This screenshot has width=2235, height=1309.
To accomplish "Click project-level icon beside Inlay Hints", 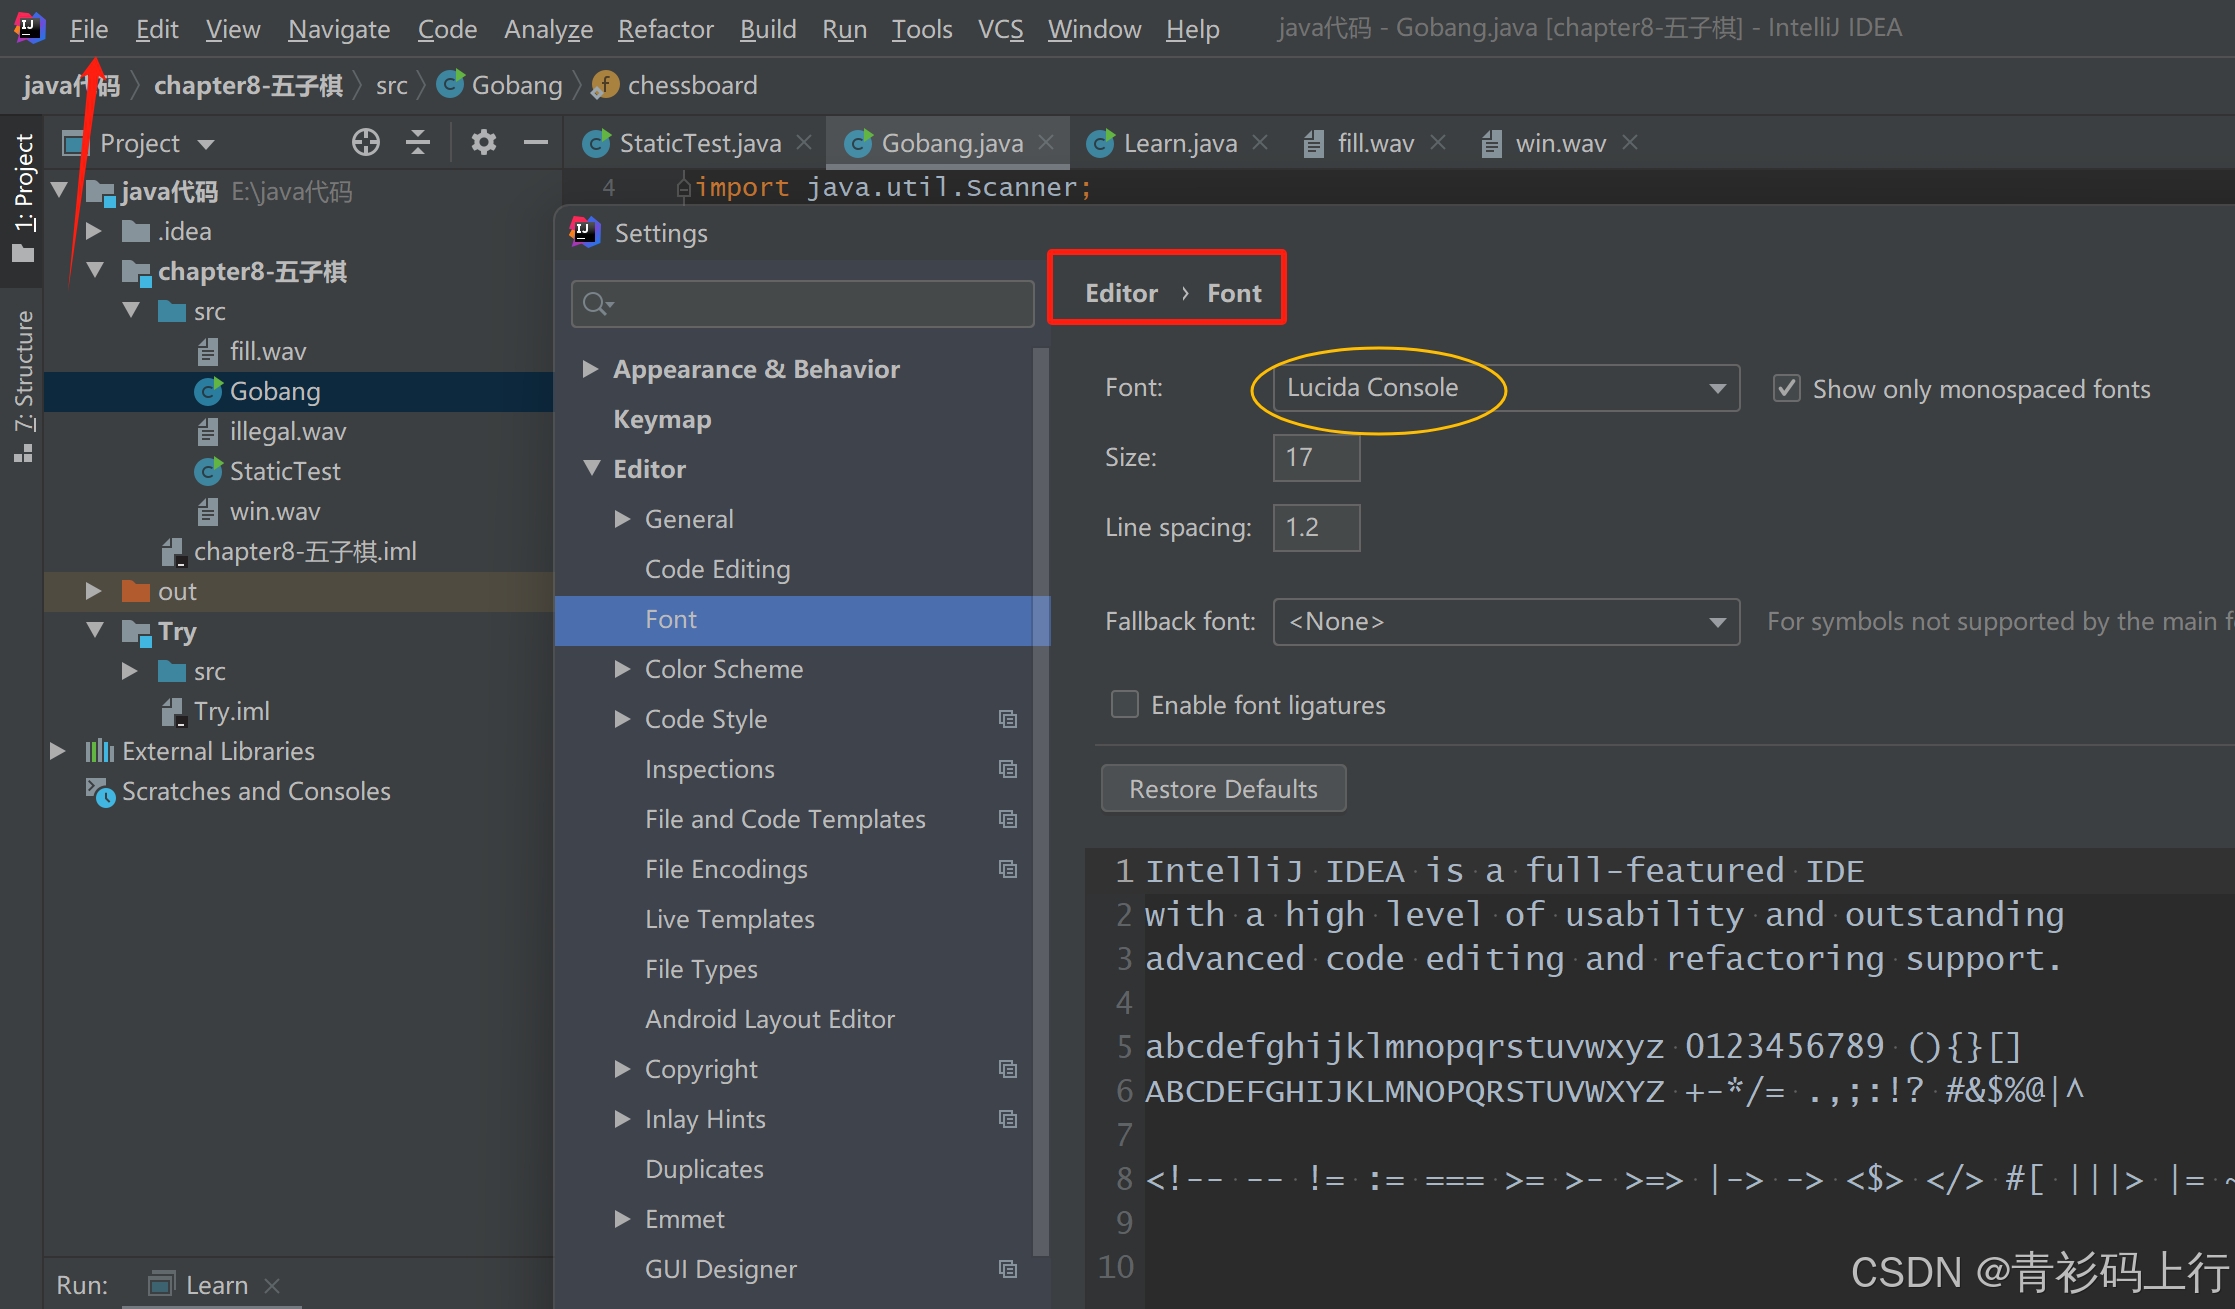I will click(x=1008, y=1119).
